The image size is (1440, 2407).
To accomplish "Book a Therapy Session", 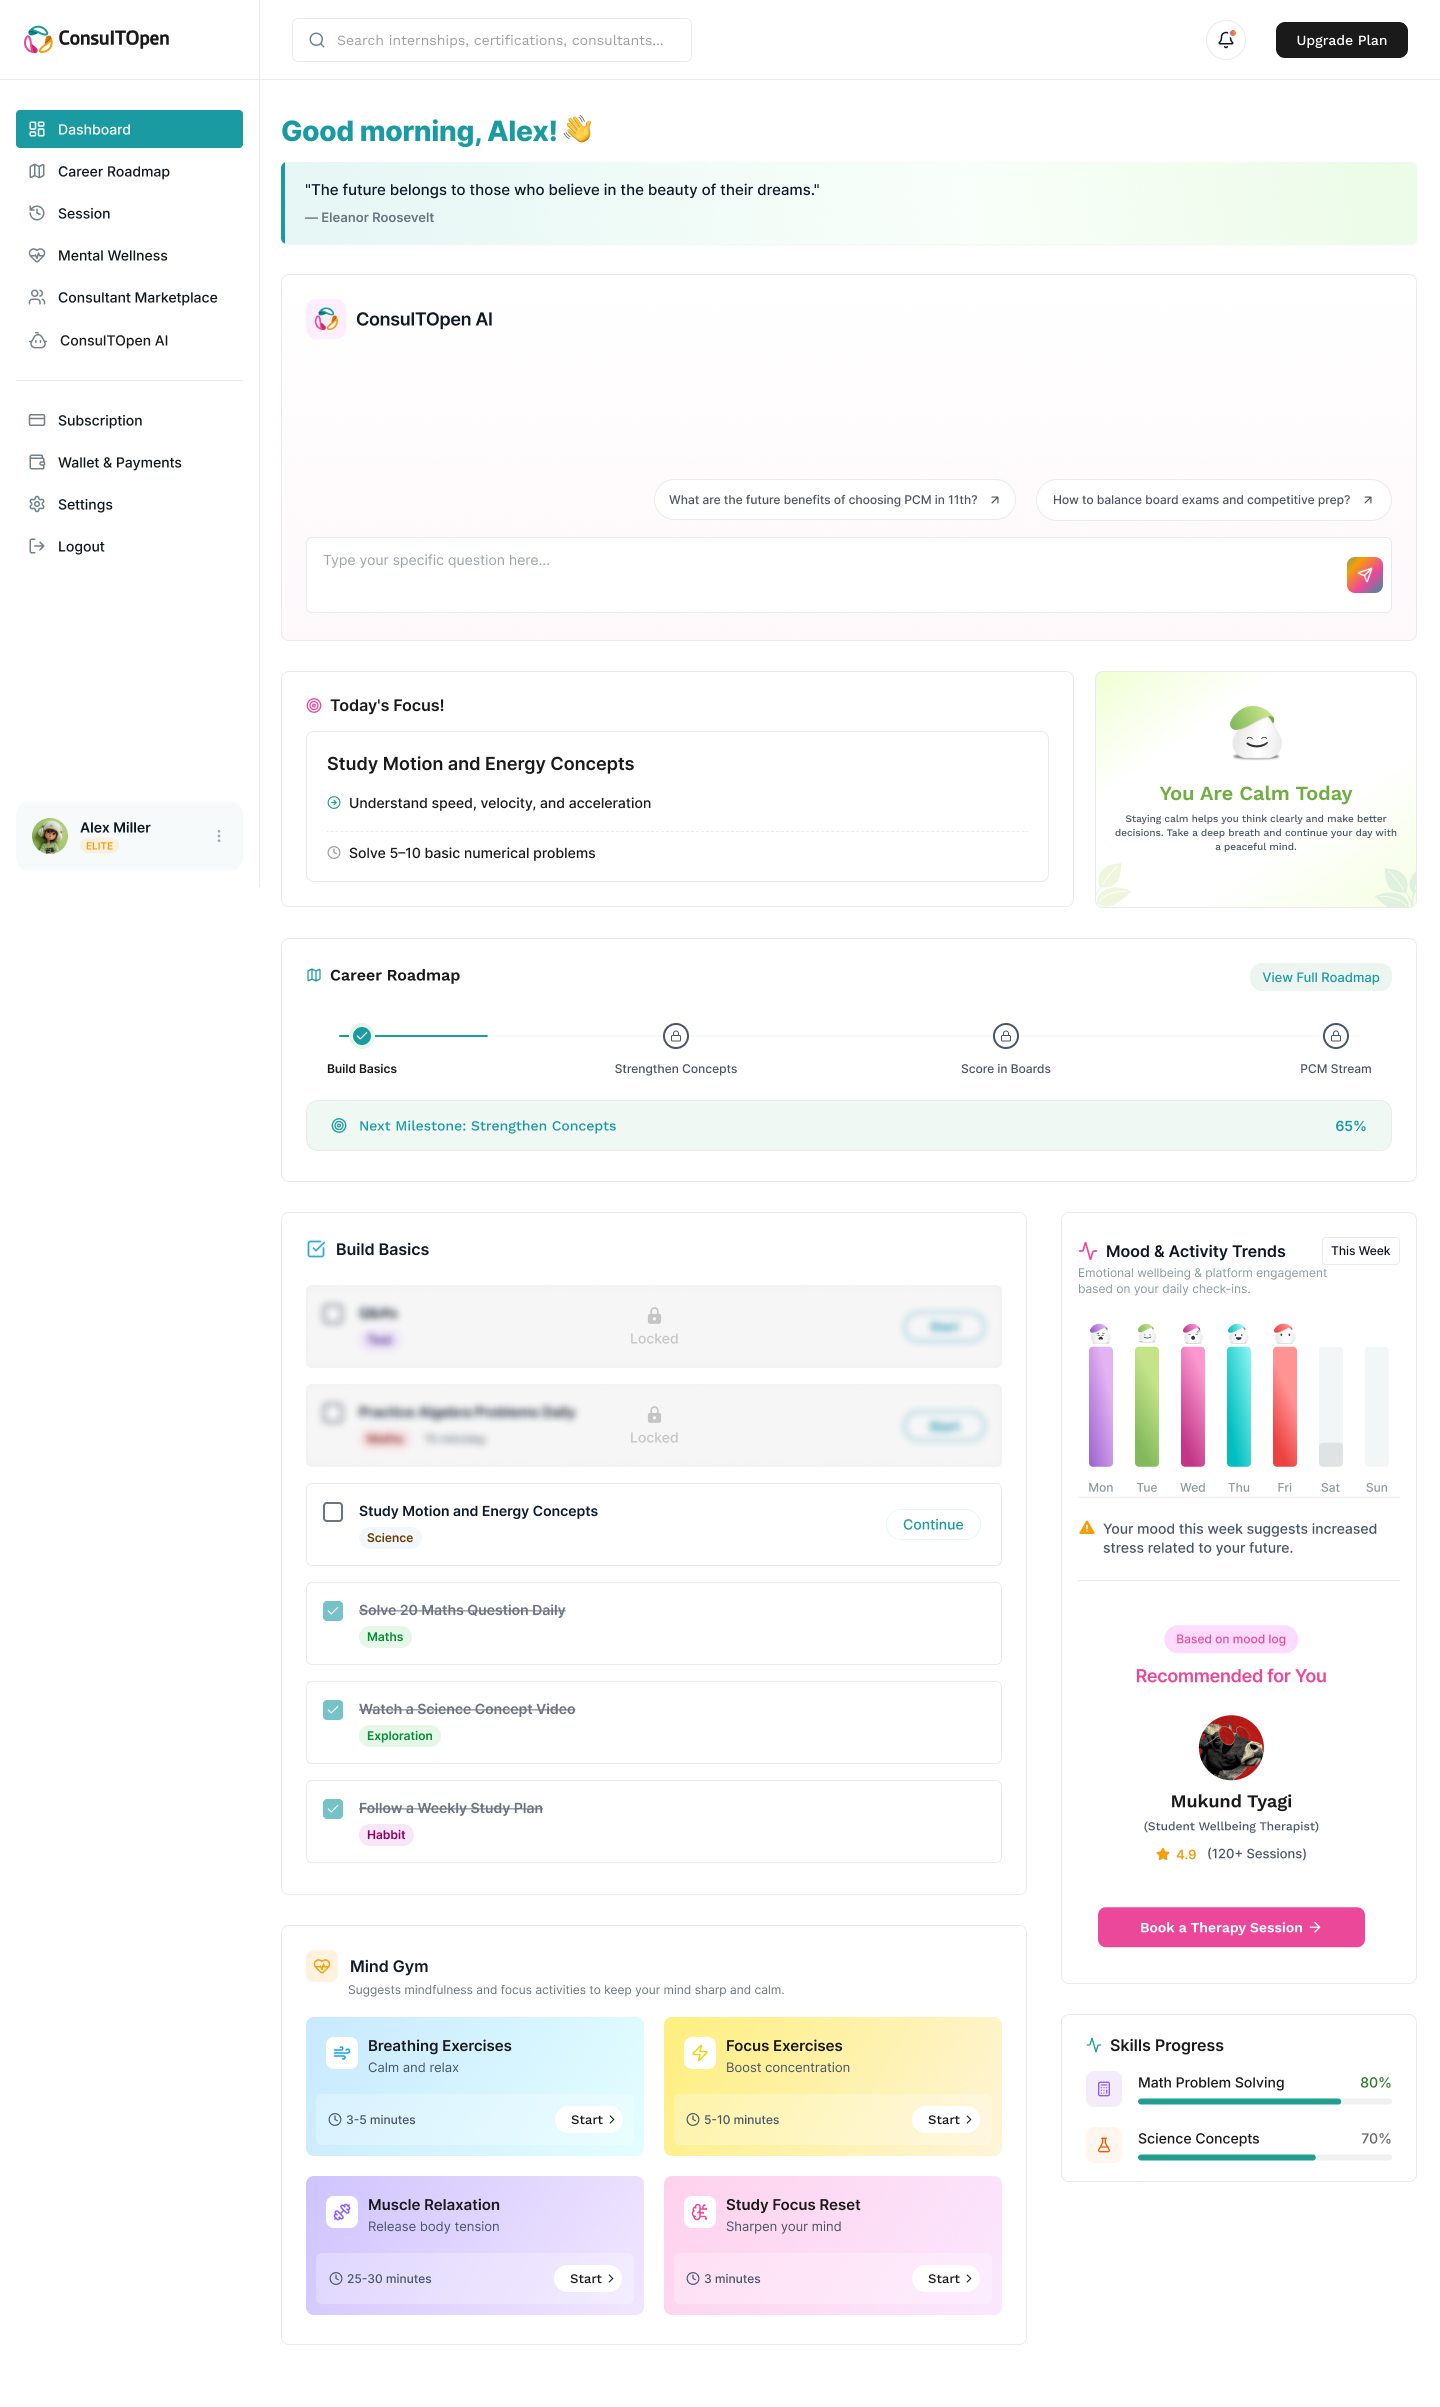I will click(1231, 1927).
